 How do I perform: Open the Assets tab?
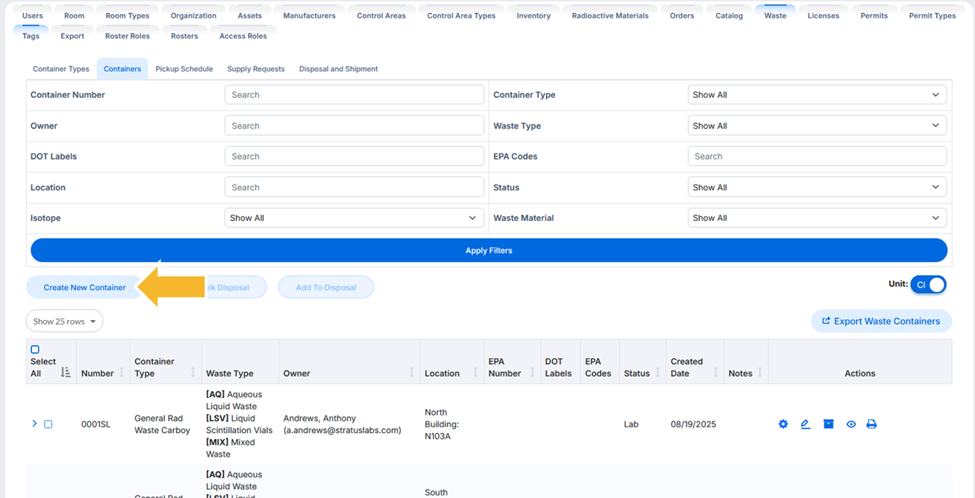point(249,16)
